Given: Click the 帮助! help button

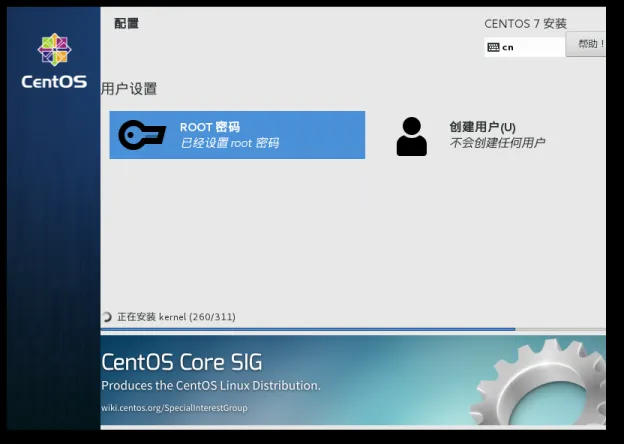Looking at the screenshot, I should [586, 44].
